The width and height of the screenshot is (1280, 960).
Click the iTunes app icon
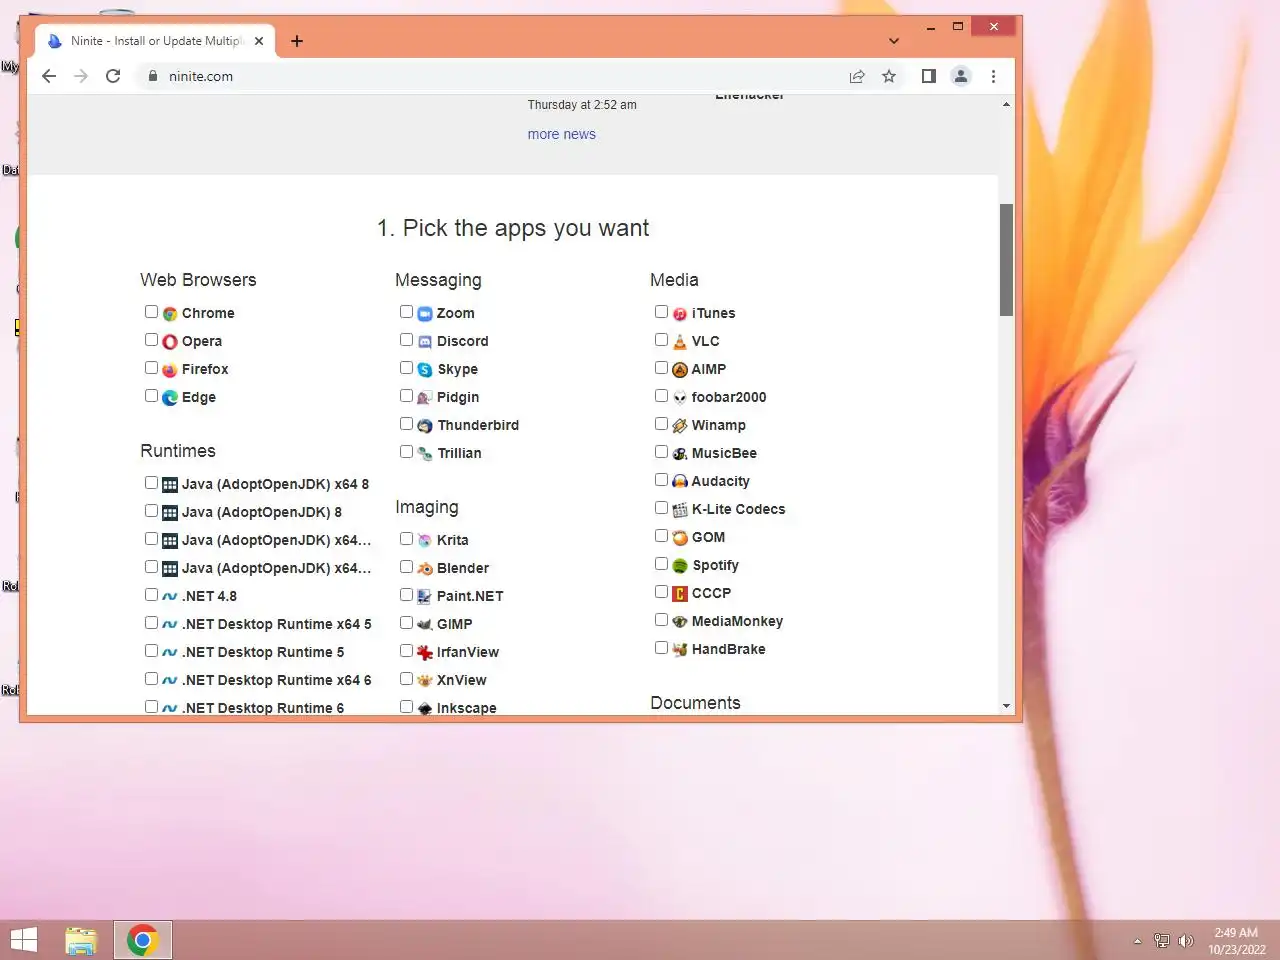pos(680,314)
